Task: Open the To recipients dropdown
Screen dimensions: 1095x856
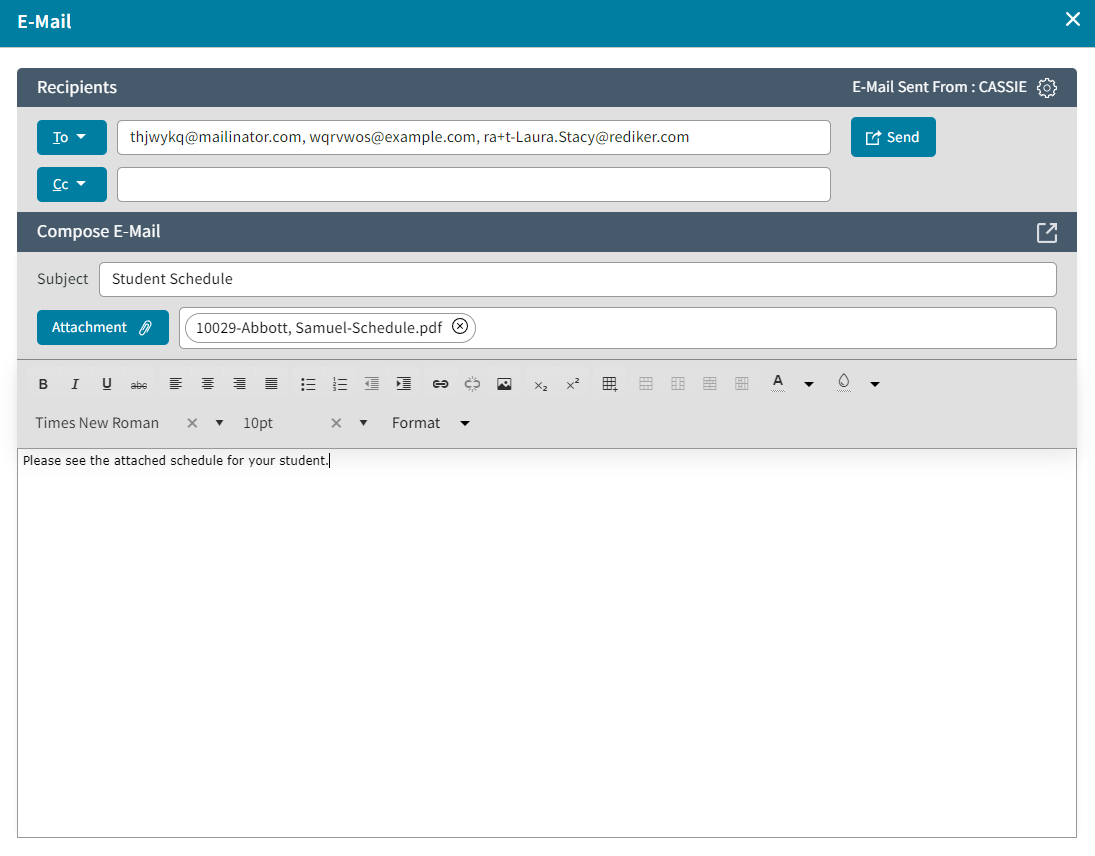Action: [72, 137]
